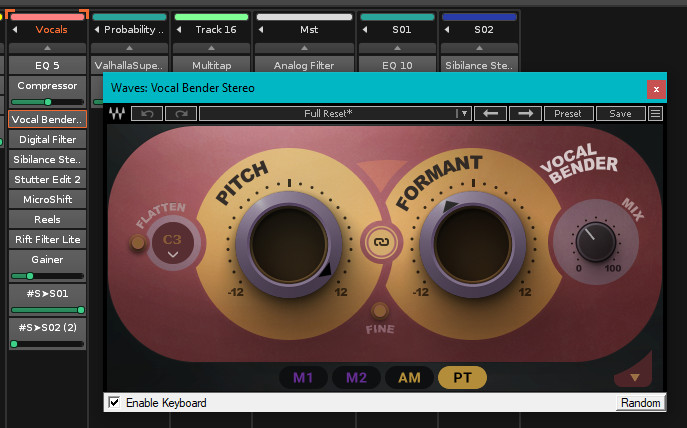
Task: Click the Save button
Action: (x=620, y=113)
